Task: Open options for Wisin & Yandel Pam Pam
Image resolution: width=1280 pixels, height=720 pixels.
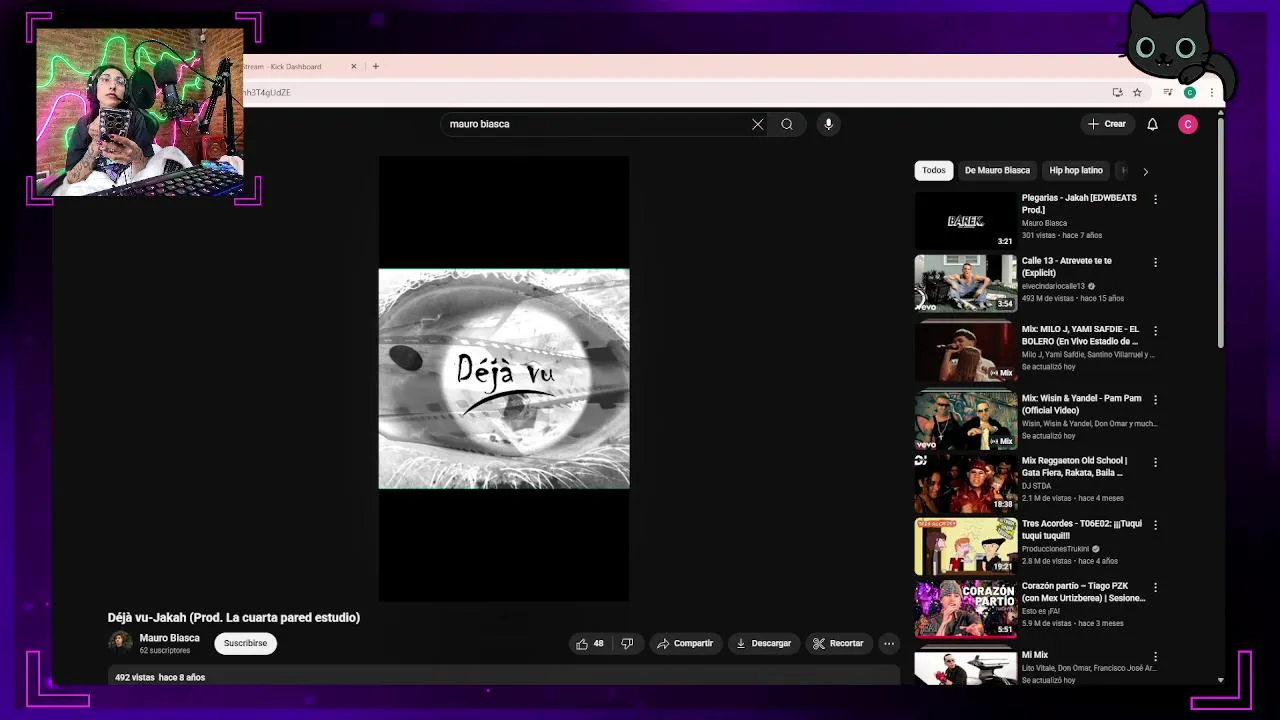Action: 1155,399
